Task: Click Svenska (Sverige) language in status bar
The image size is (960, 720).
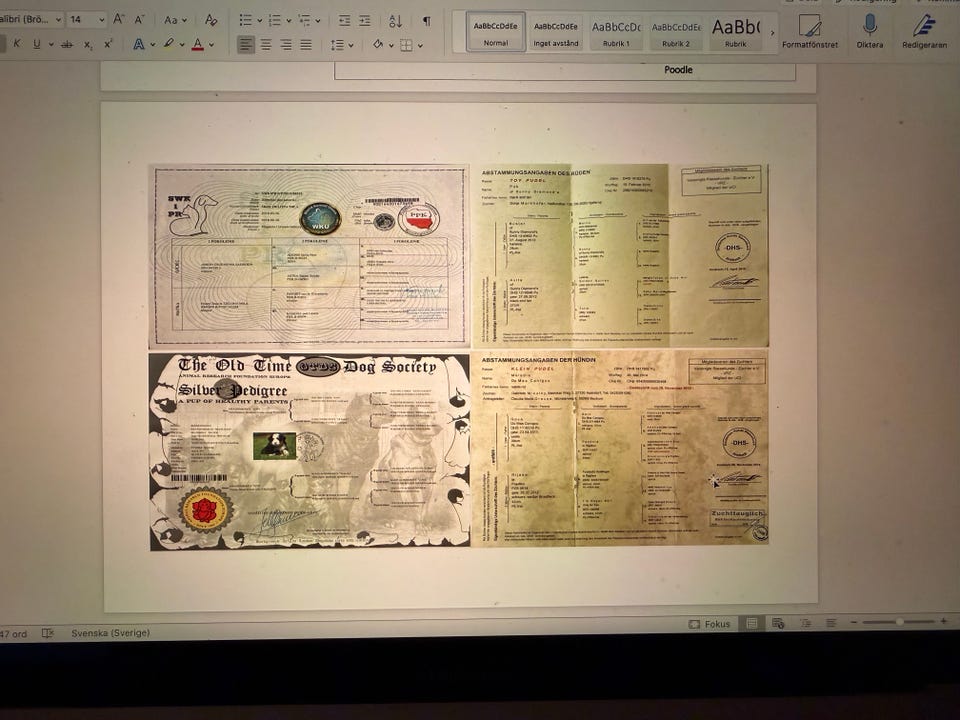Action: pyautogui.click(x=110, y=633)
